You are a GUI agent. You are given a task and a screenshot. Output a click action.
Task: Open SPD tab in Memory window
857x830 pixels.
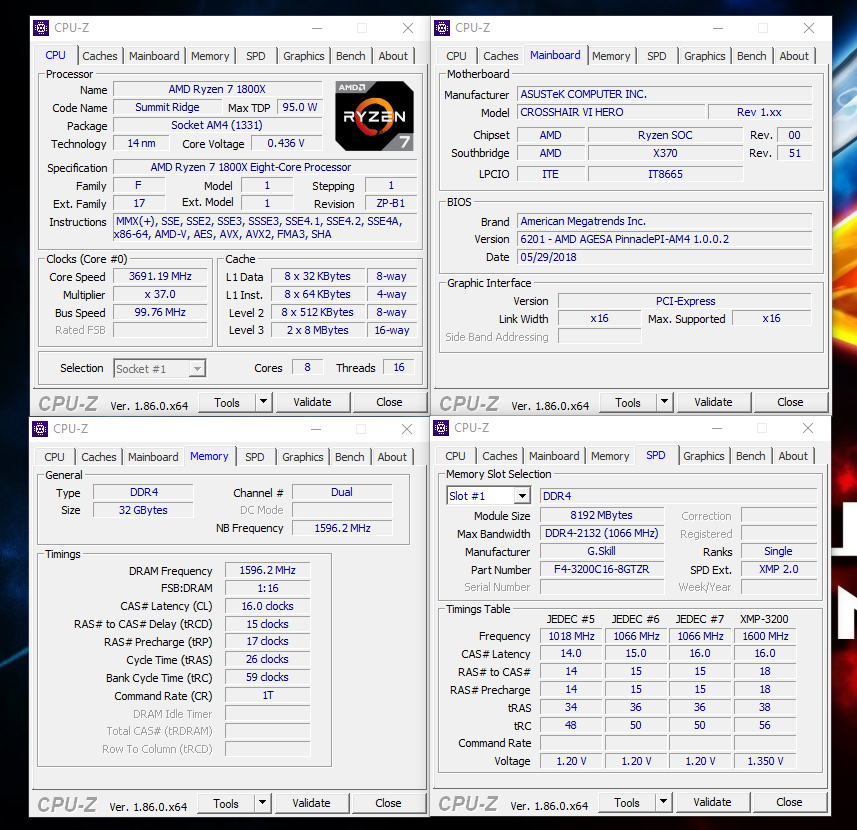click(x=255, y=457)
